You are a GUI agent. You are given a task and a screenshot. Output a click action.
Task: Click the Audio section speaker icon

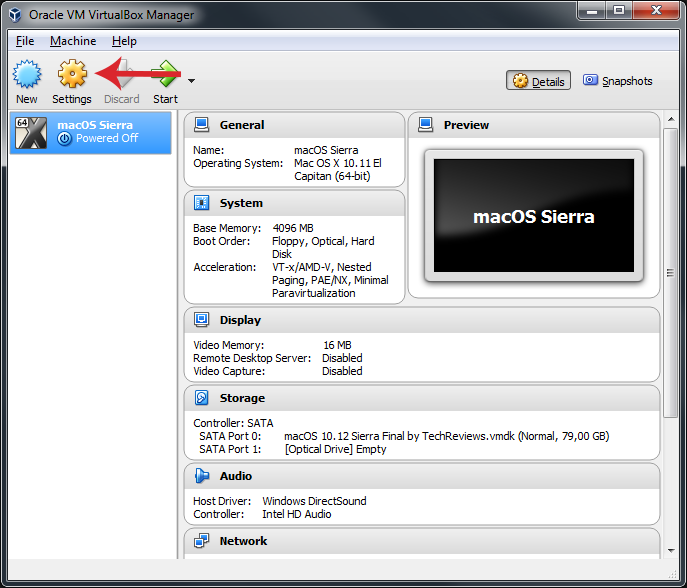(x=202, y=476)
